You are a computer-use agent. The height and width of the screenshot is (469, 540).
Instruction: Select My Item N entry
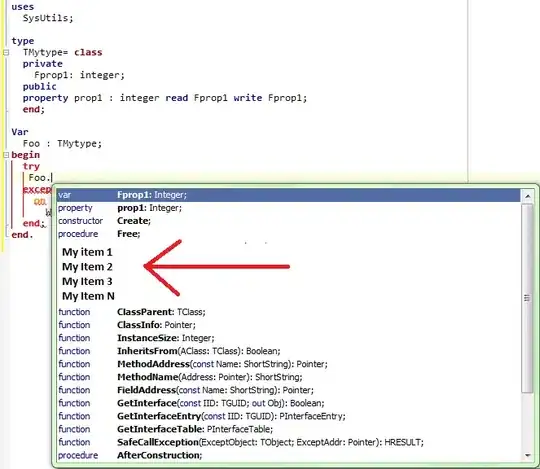pyautogui.click(x=88, y=296)
